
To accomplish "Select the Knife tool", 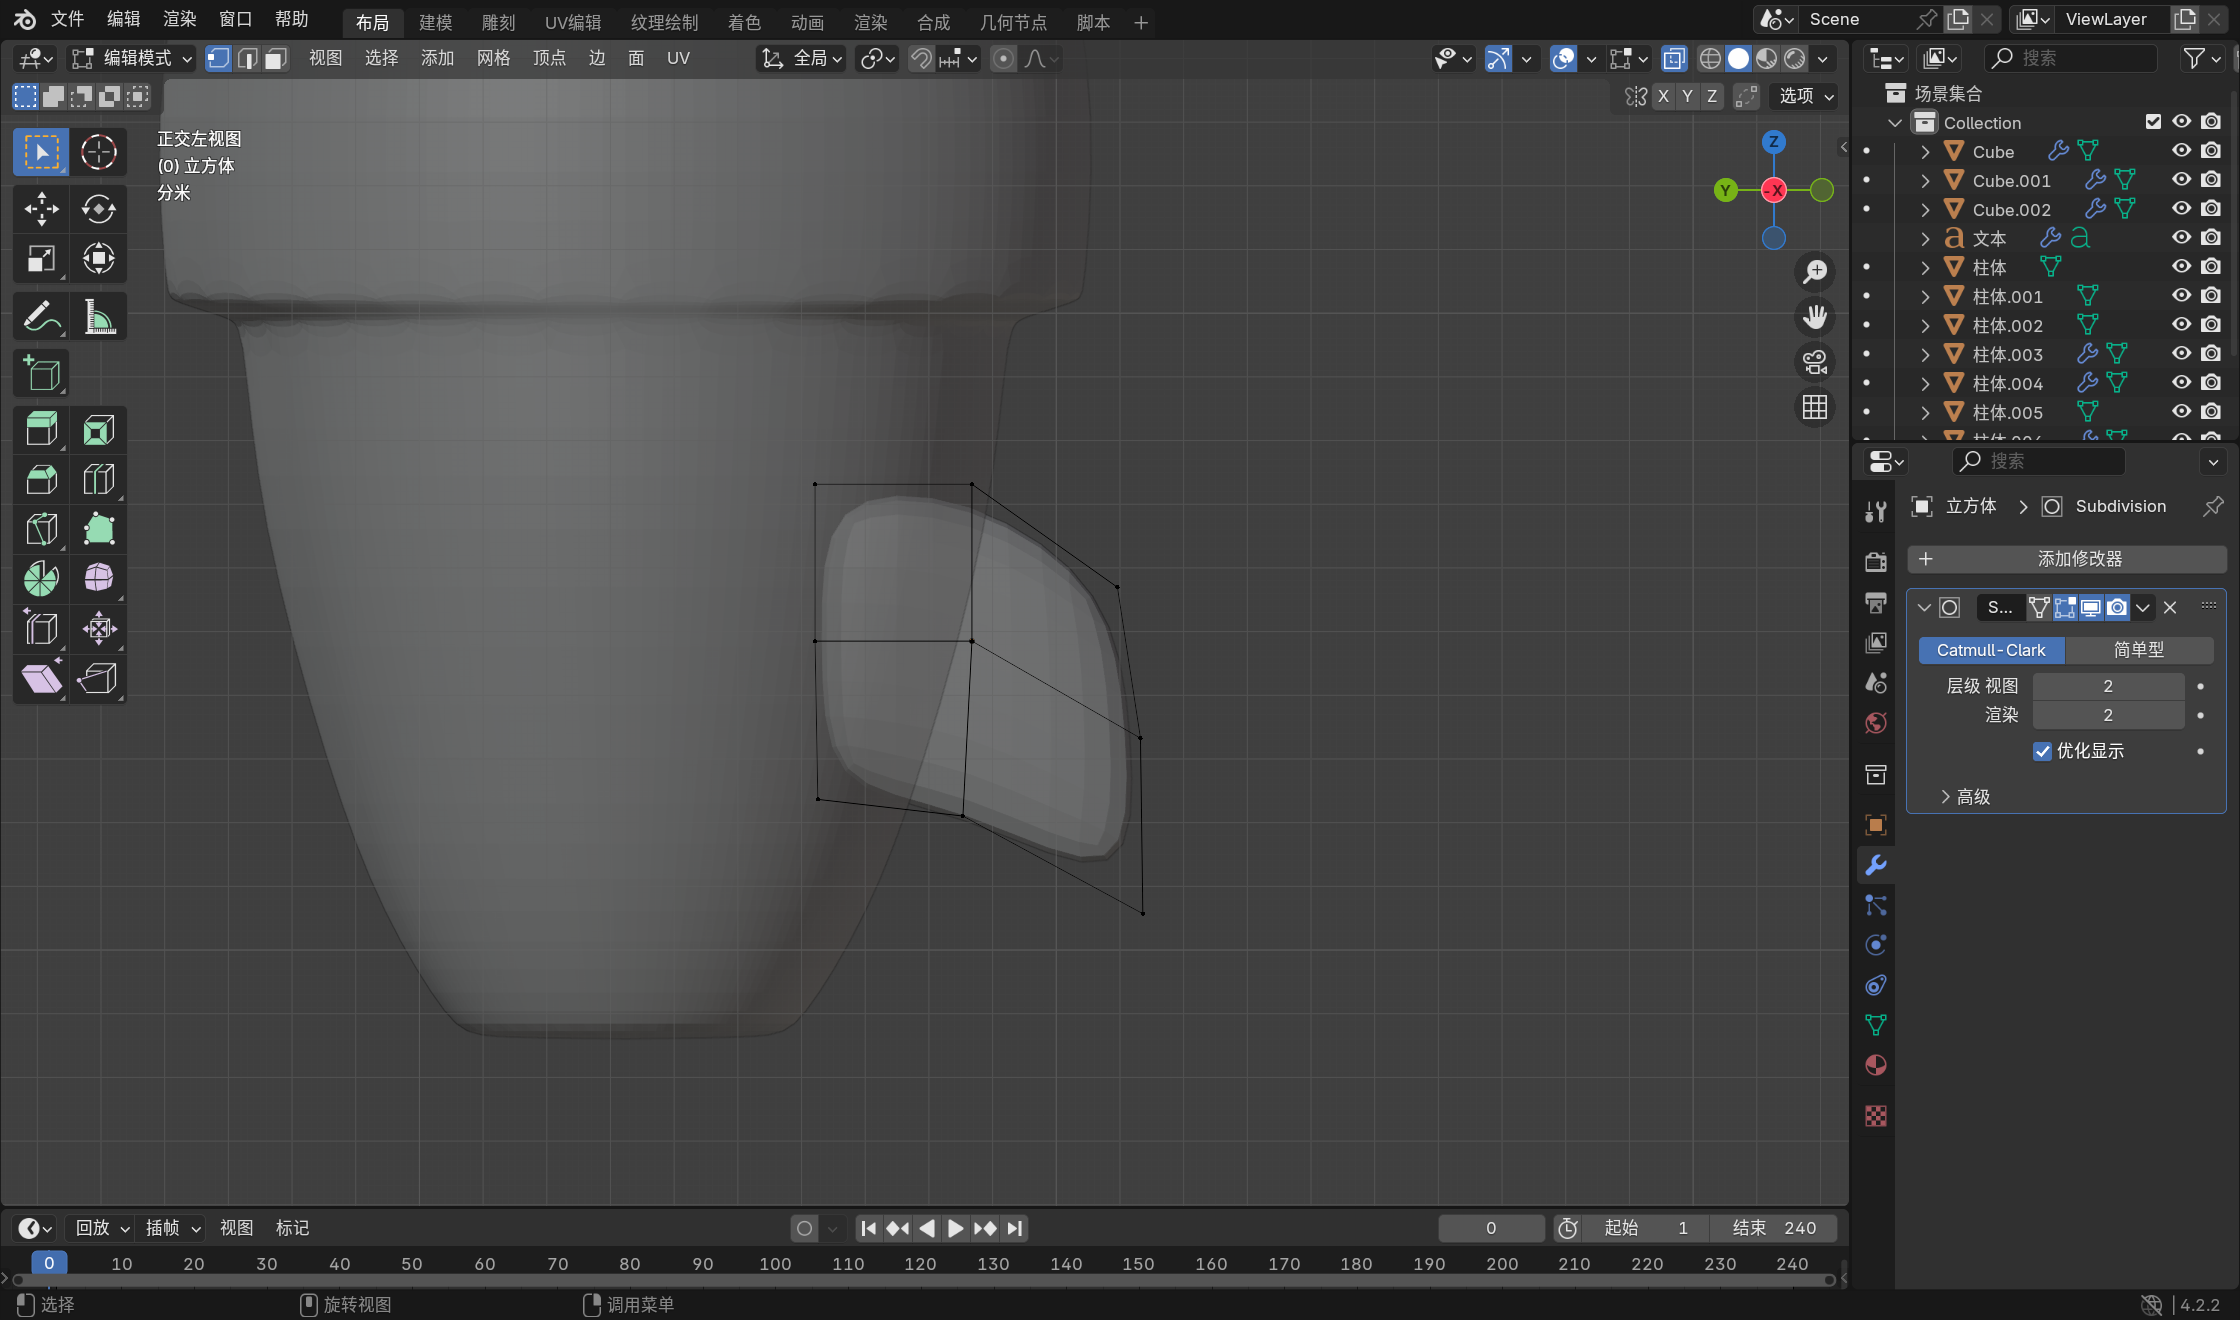I will 41,529.
